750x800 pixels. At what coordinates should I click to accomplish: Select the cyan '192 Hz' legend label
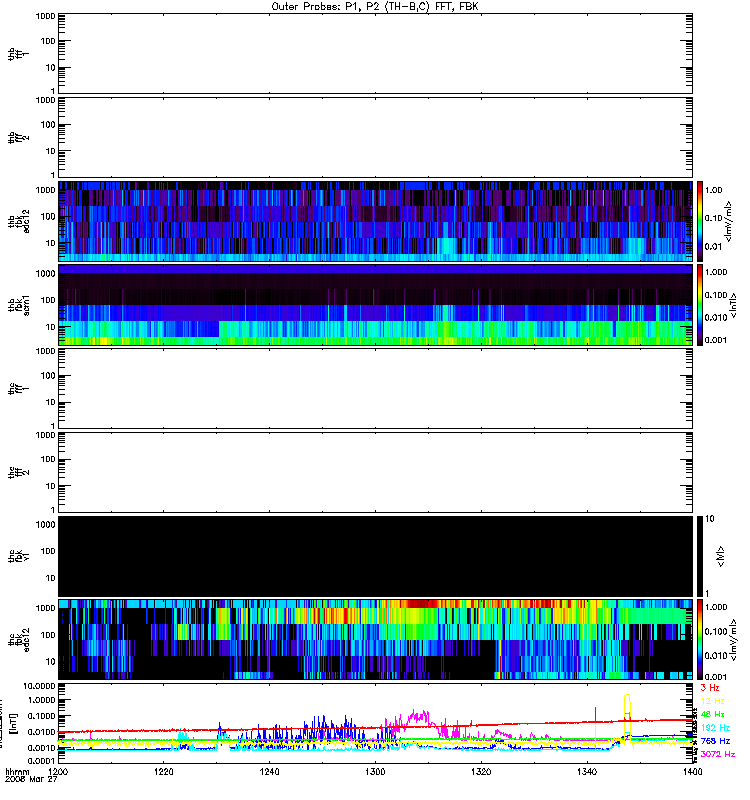coord(715,728)
